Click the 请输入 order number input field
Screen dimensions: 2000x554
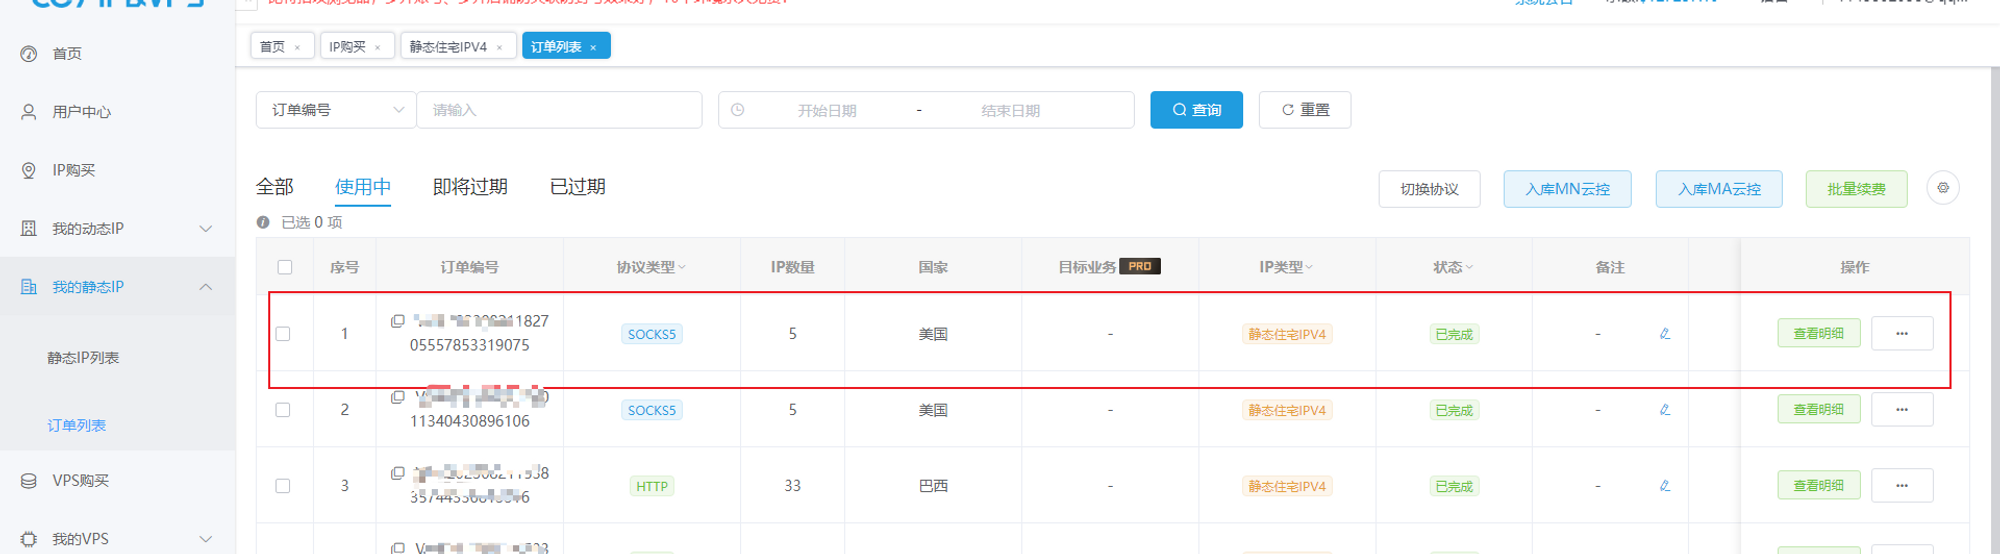(560, 110)
